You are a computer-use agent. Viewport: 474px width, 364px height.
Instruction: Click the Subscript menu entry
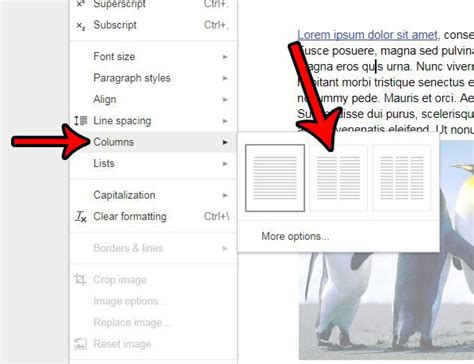(154, 25)
